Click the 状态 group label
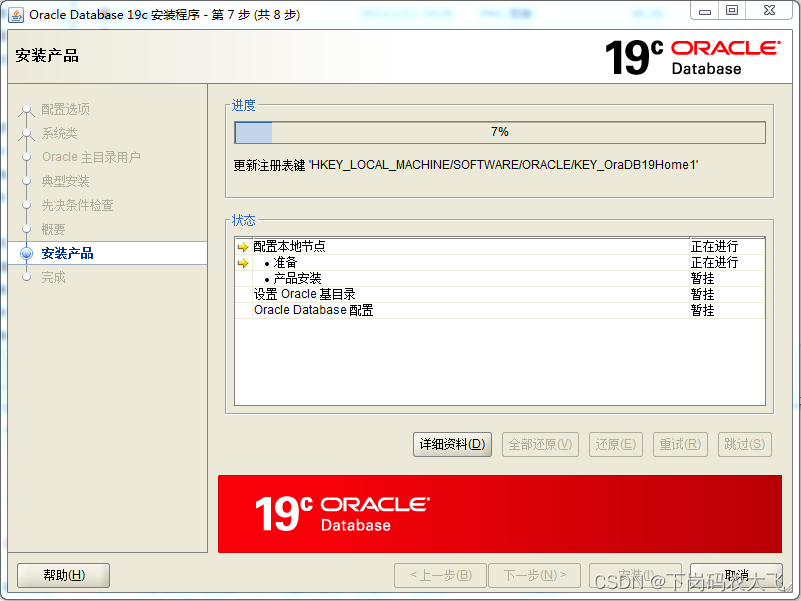801x601 pixels. coord(243,220)
